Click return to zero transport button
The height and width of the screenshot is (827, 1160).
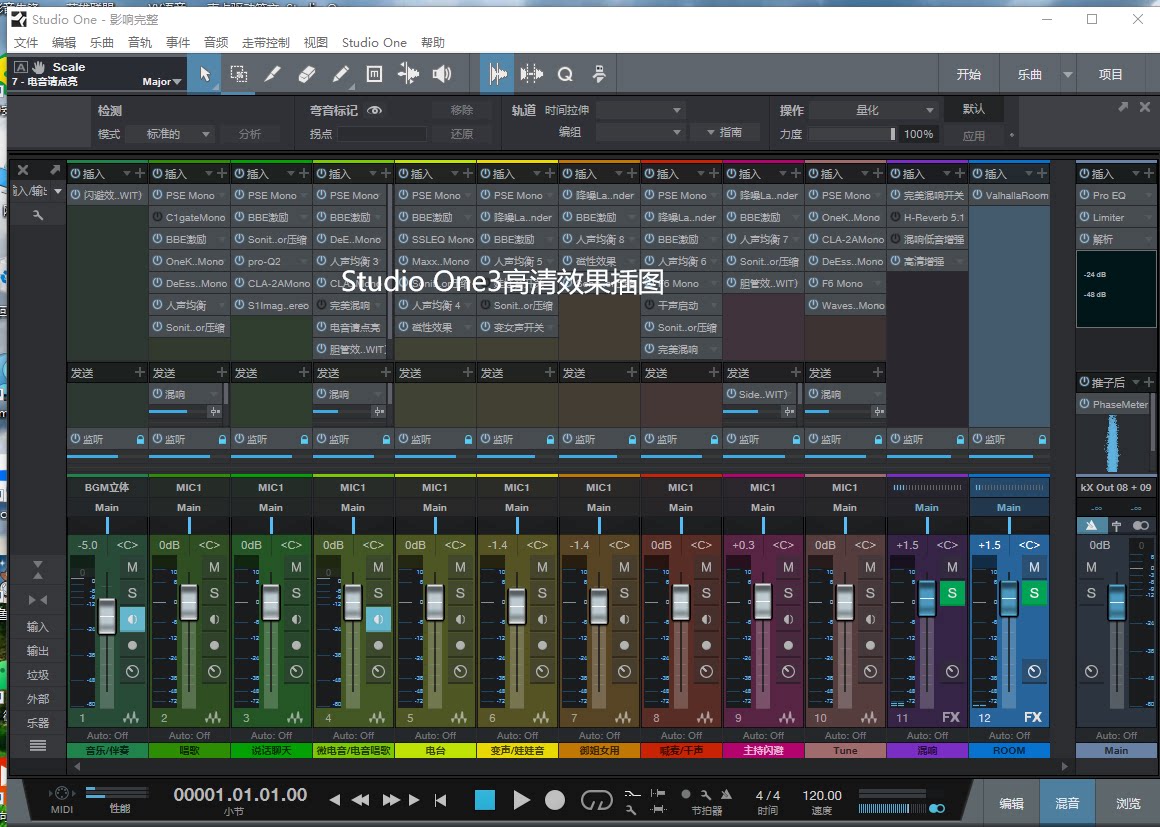click(x=440, y=800)
